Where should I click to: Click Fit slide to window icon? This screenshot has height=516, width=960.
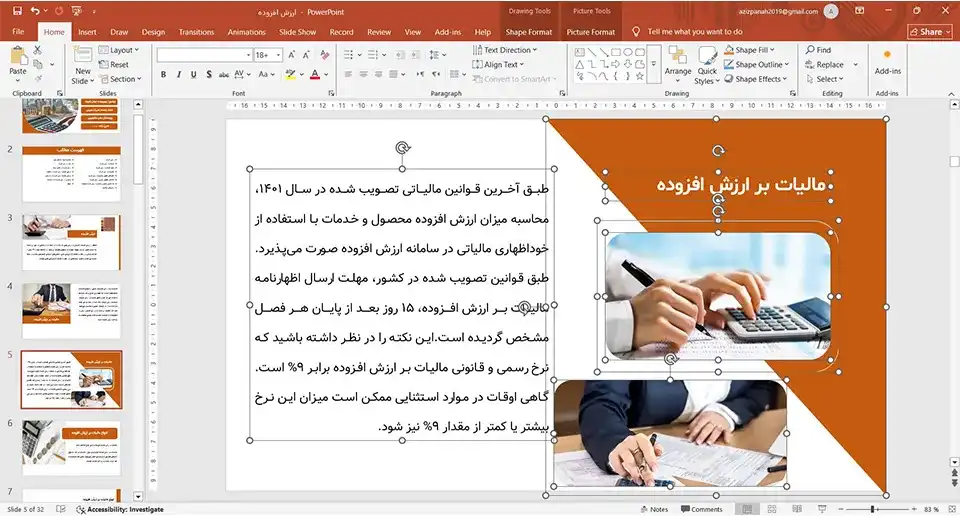click(x=951, y=509)
